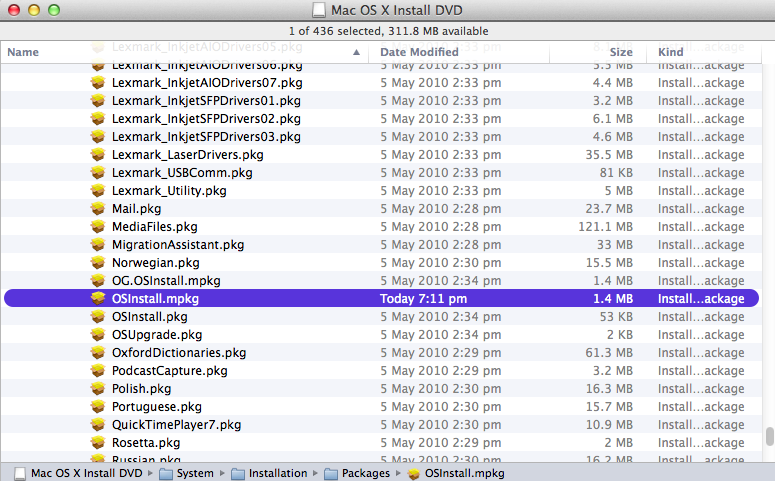775x481 pixels.
Task: Click the Lexmark_USBComm.pkg package icon
Action: click(98, 173)
